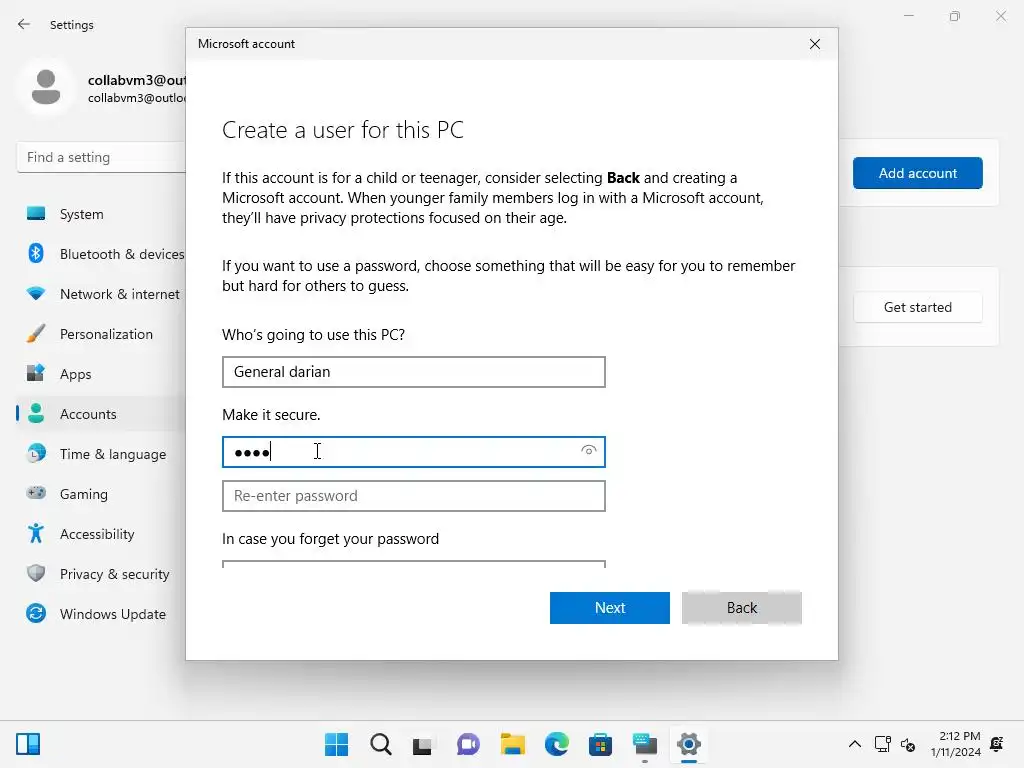This screenshot has height=768, width=1024.
Task: Select the Bluetooth & devices text label
Action: click(122, 254)
